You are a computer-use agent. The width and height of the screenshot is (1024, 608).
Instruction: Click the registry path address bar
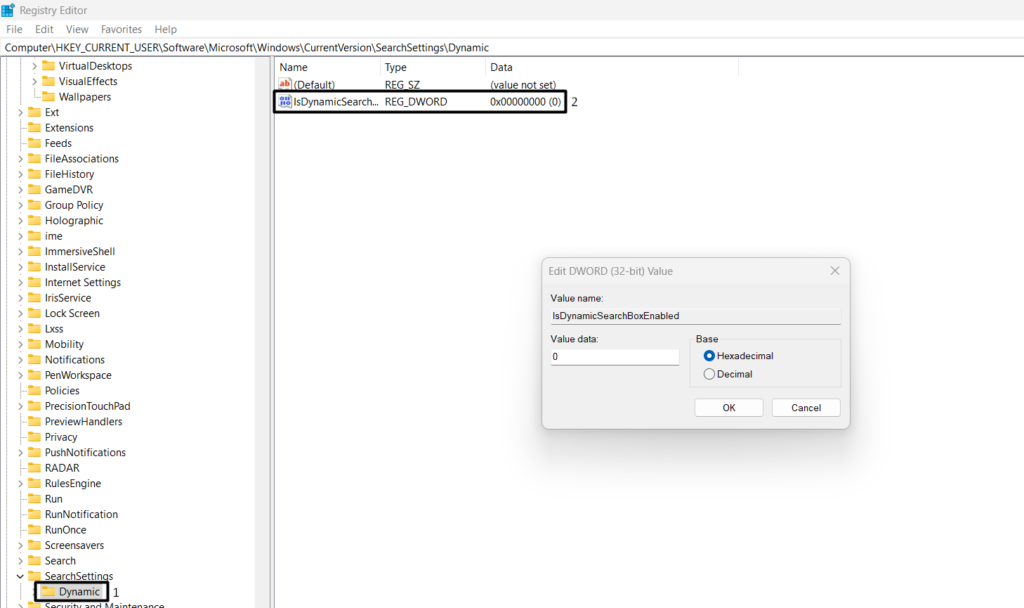pos(512,47)
